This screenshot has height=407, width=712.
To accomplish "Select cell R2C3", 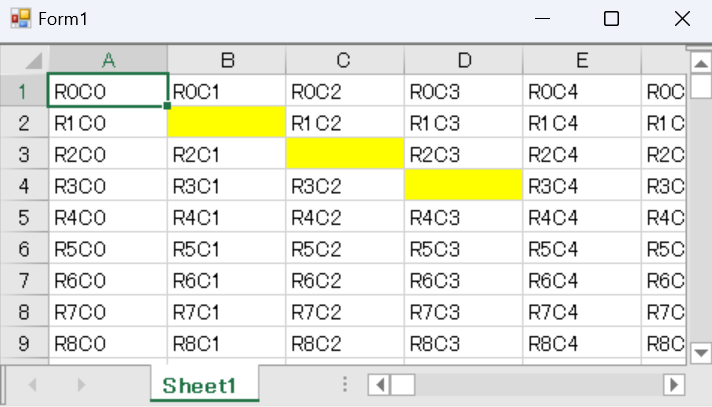I will 464,154.
